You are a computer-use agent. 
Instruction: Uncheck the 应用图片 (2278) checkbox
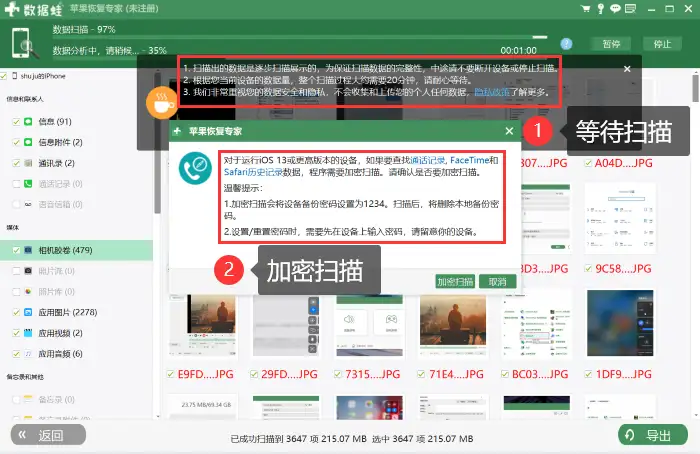(x=16, y=312)
